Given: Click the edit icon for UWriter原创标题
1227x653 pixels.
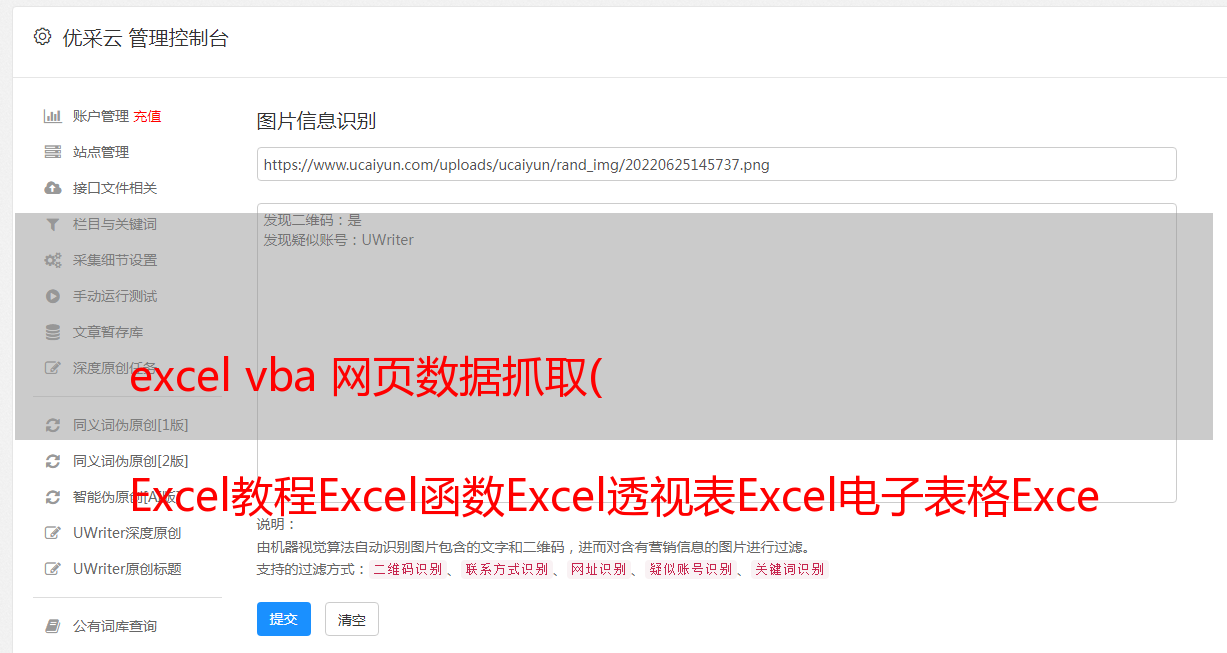Looking at the screenshot, I should [53, 569].
